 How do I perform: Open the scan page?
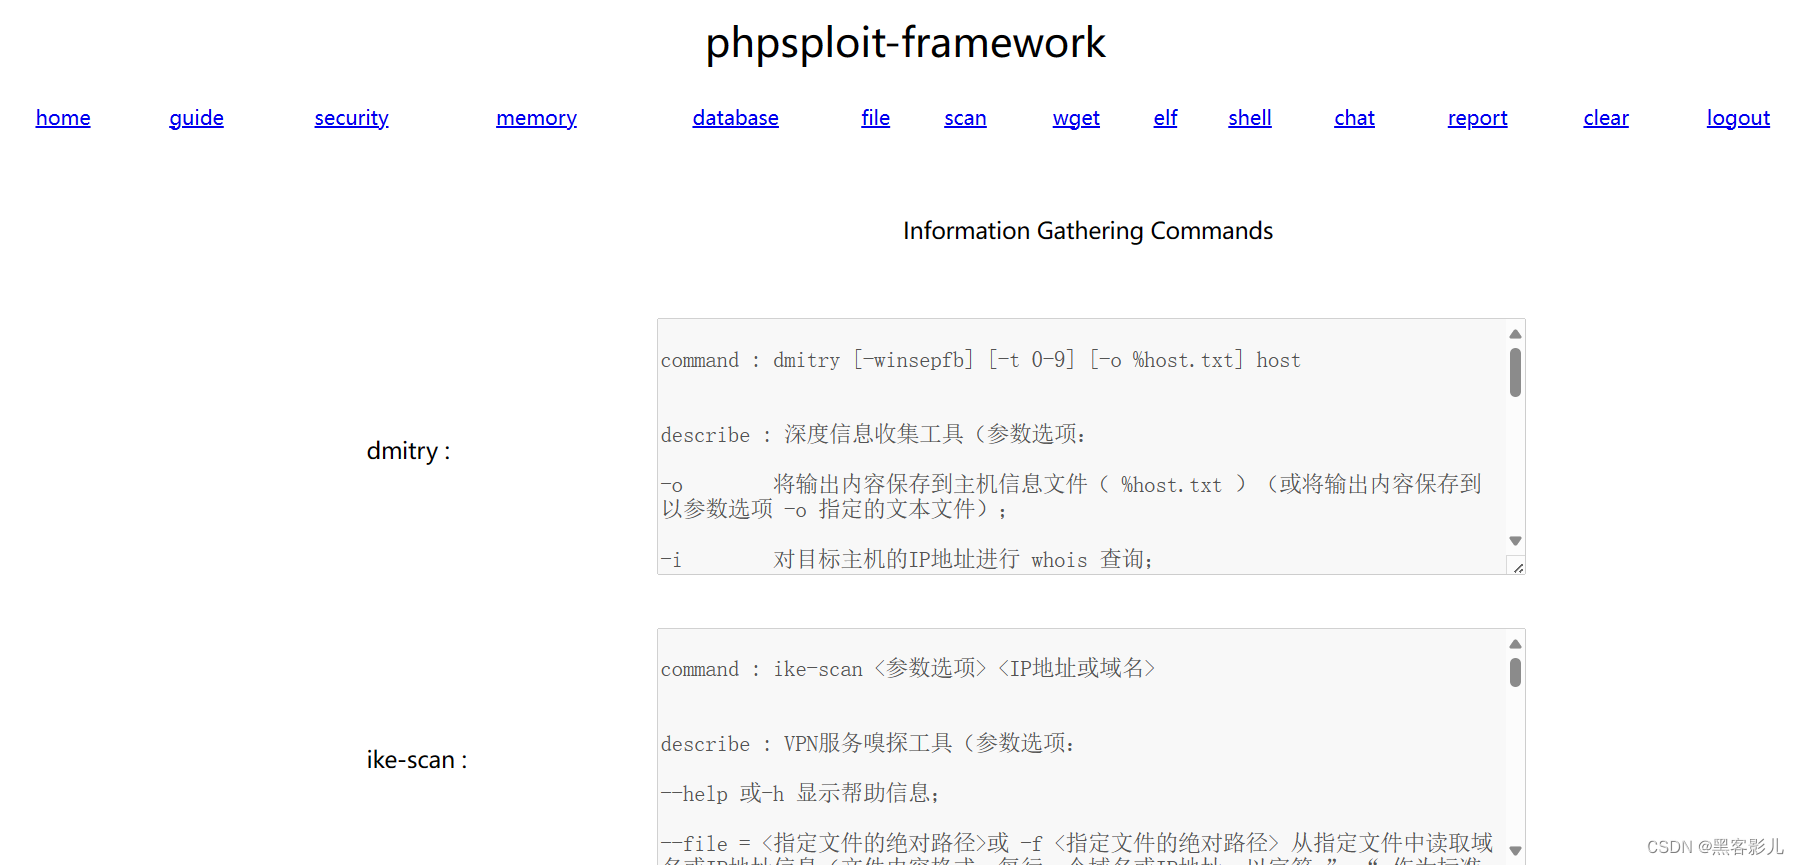[965, 118]
